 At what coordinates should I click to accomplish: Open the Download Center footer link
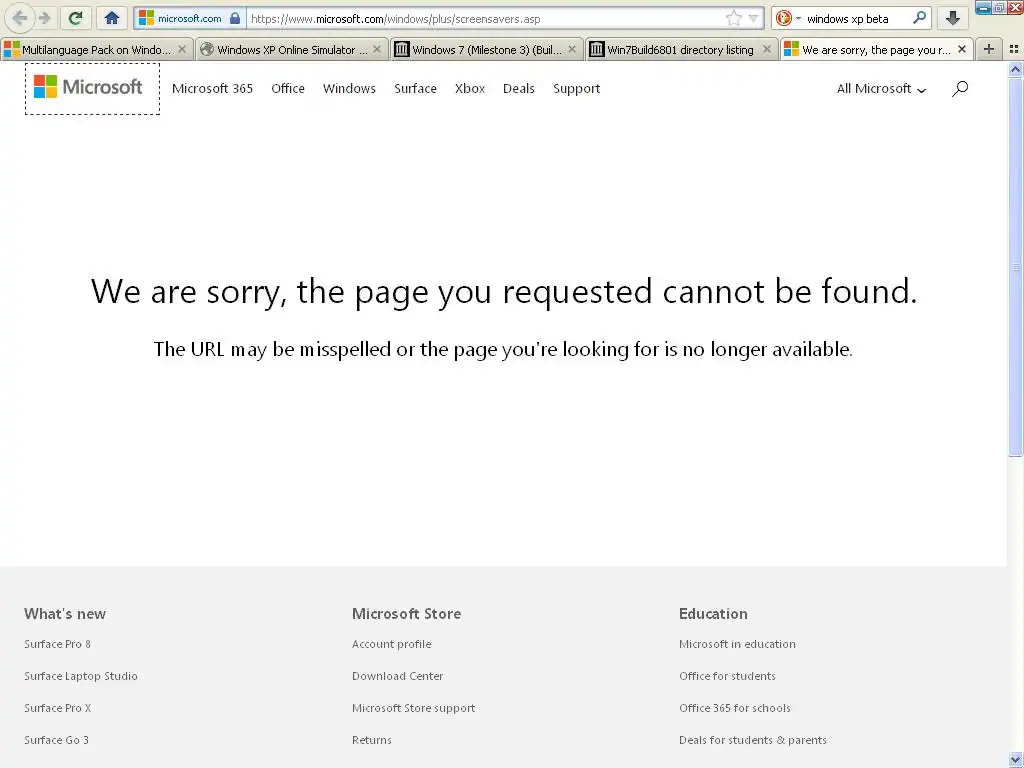398,676
